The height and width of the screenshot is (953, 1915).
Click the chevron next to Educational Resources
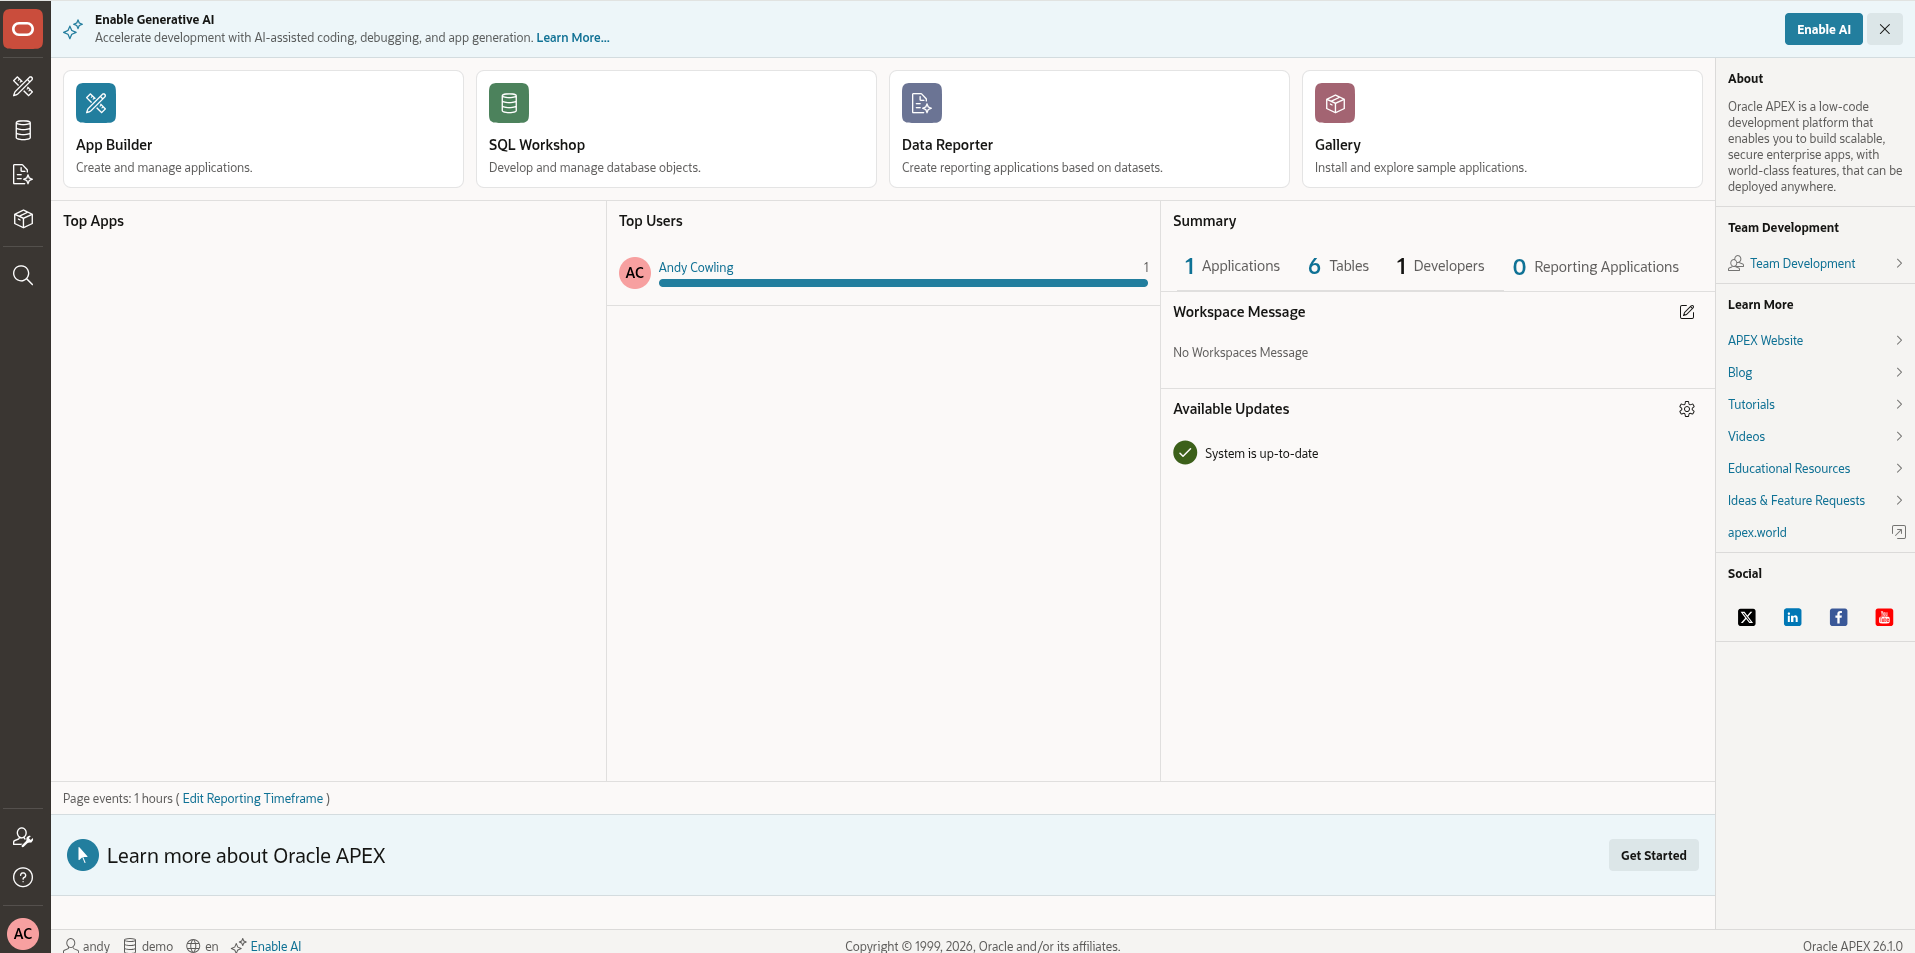pos(1899,468)
